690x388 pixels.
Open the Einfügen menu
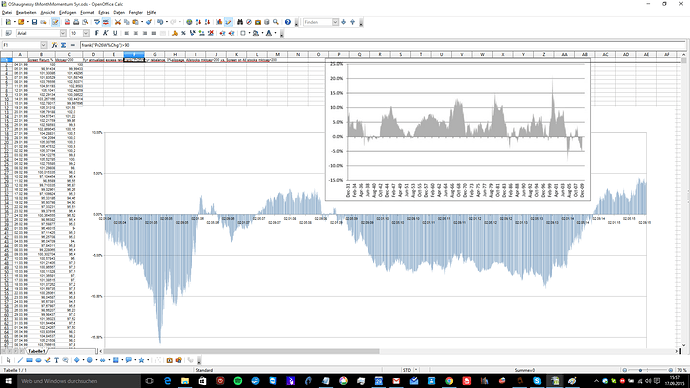tap(67, 12)
